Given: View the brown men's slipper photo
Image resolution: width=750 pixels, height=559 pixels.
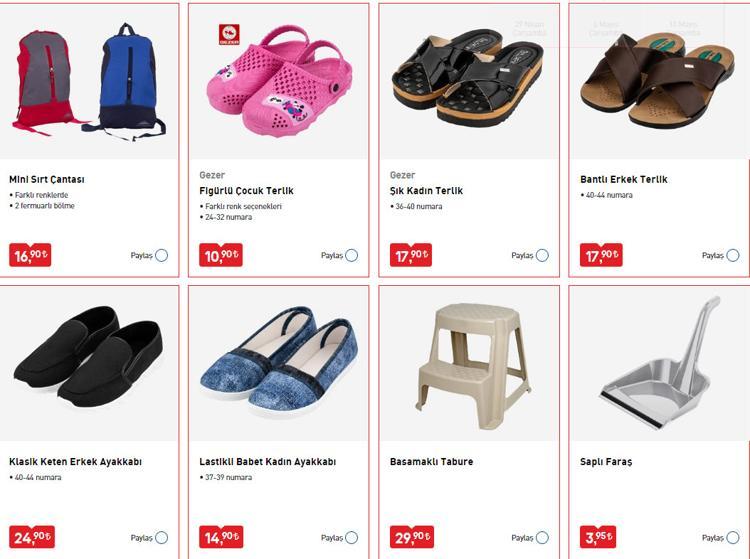Looking at the screenshot, I should pyautogui.click(x=657, y=79).
